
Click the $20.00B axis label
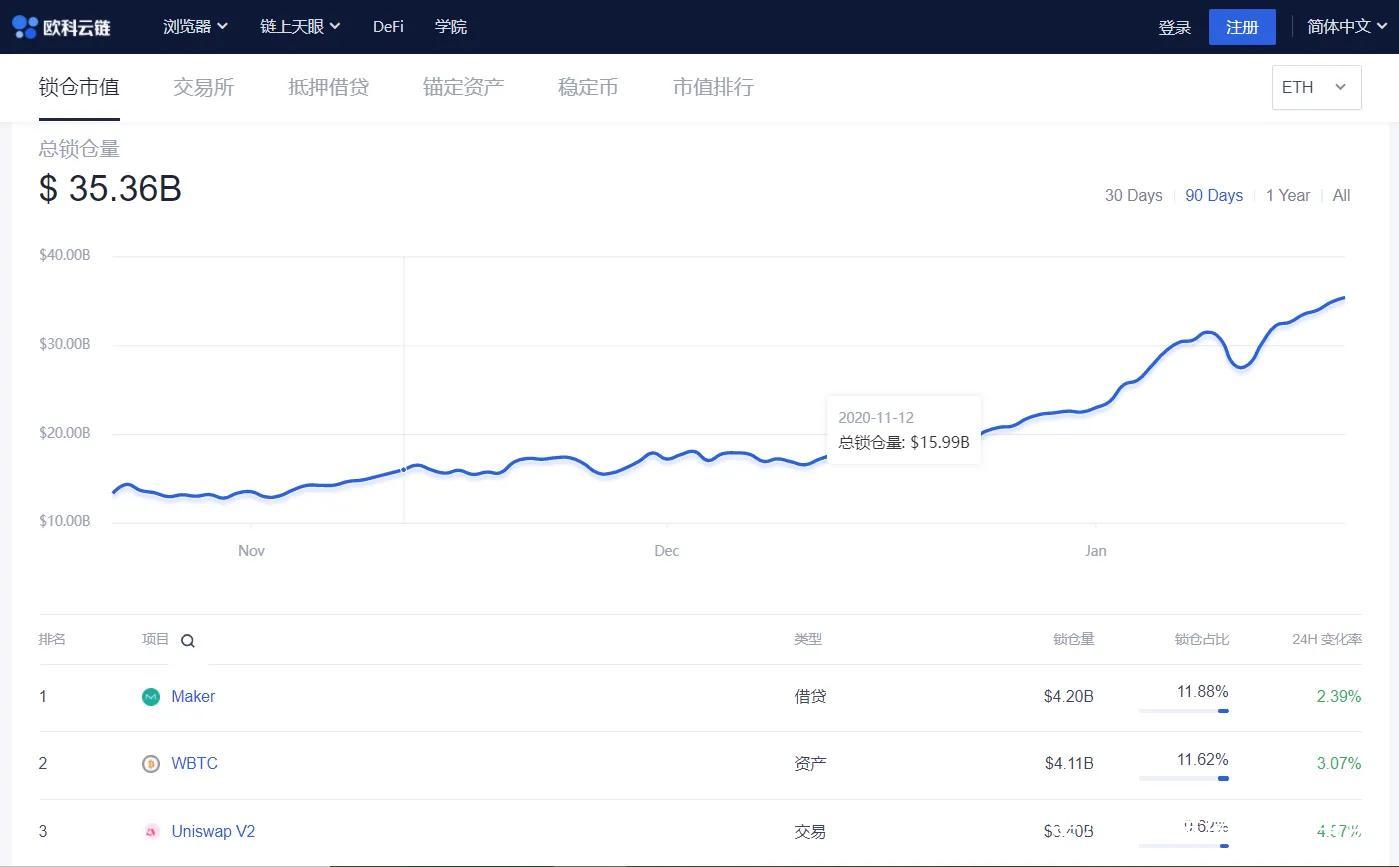[65, 433]
